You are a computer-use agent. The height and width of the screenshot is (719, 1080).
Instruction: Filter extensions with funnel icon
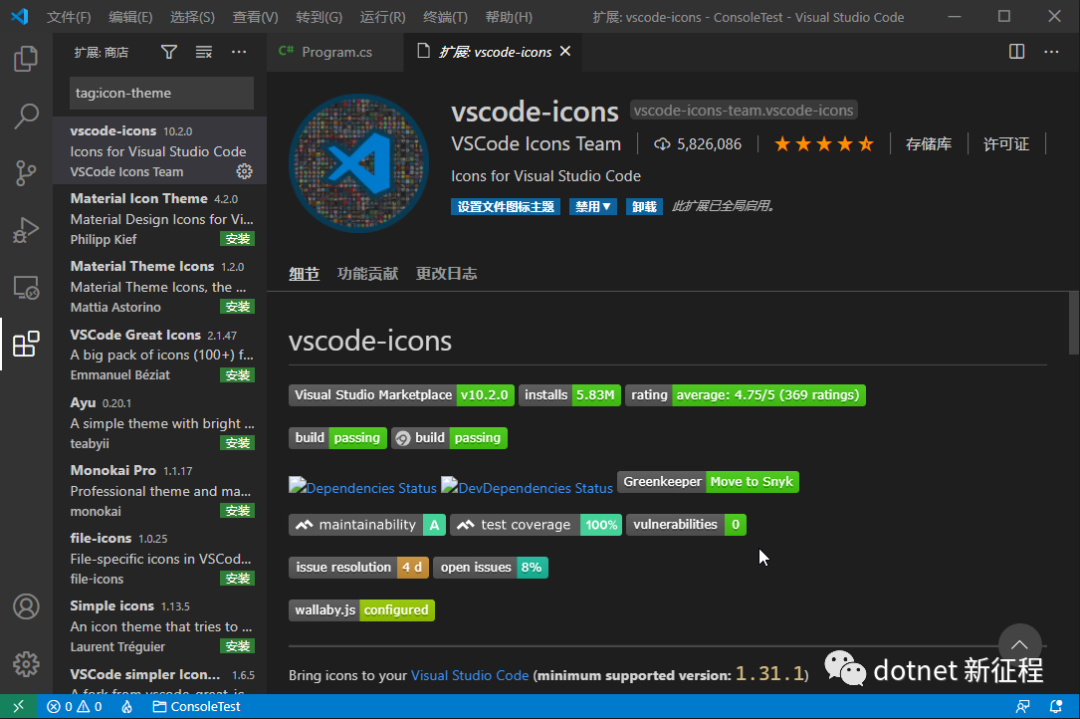tap(169, 52)
